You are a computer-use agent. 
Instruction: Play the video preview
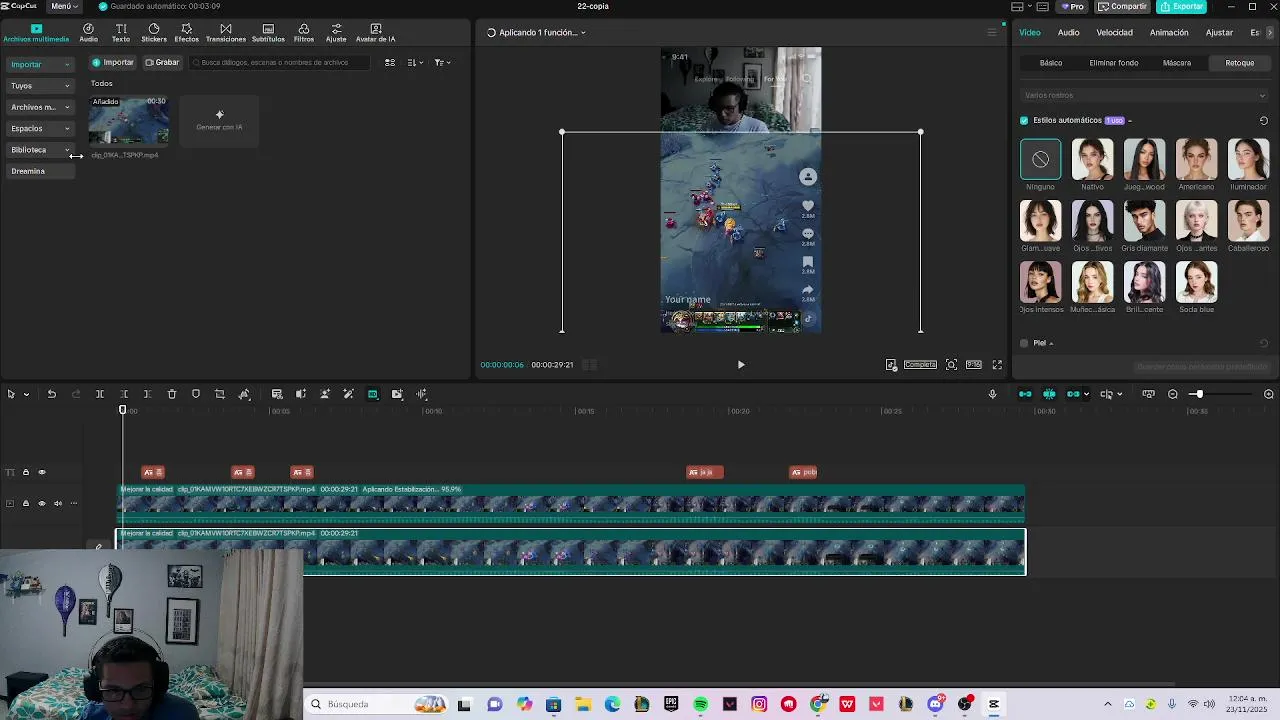(x=741, y=365)
